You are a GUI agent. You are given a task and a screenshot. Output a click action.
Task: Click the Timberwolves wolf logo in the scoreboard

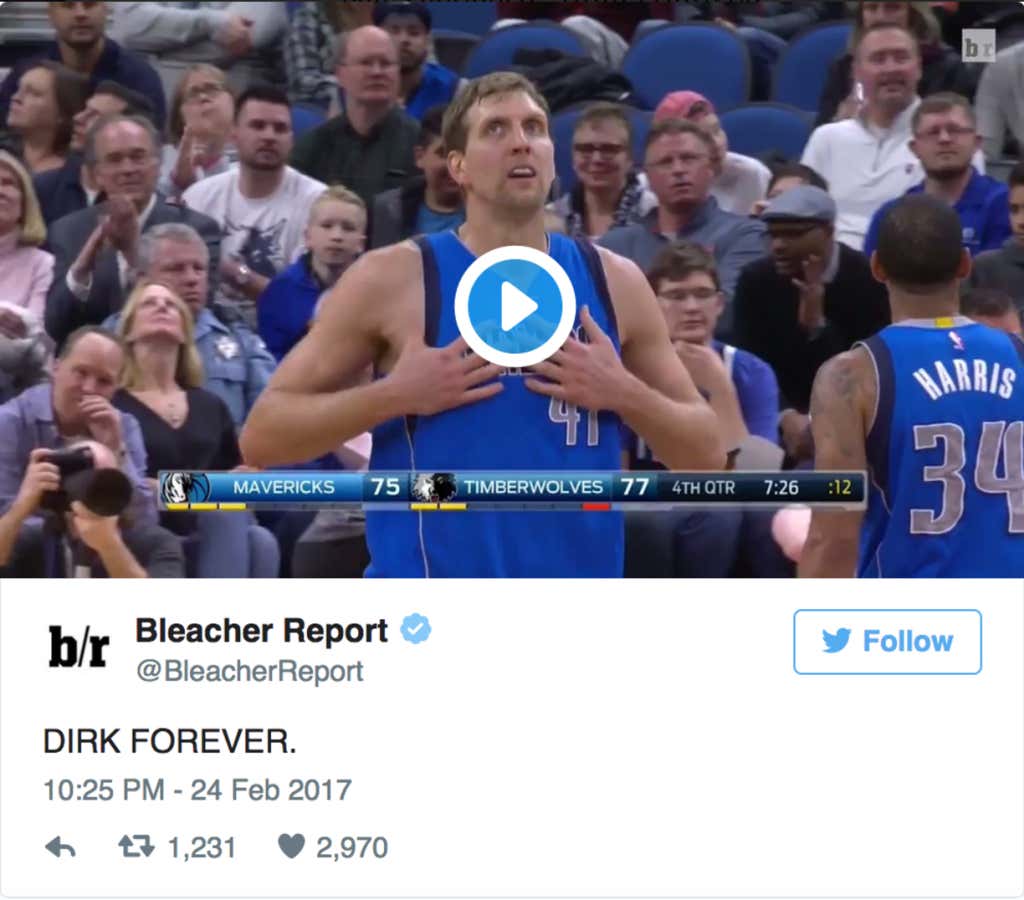(x=434, y=488)
